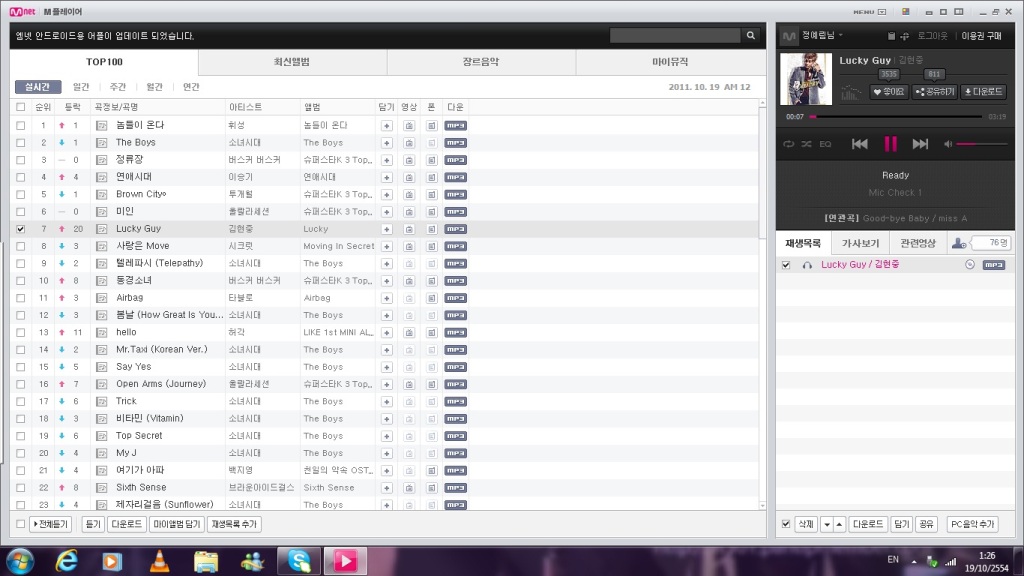This screenshot has width=1024, height=576.
Task: Check the box for 'The Boys'
Action: (21, 142)
